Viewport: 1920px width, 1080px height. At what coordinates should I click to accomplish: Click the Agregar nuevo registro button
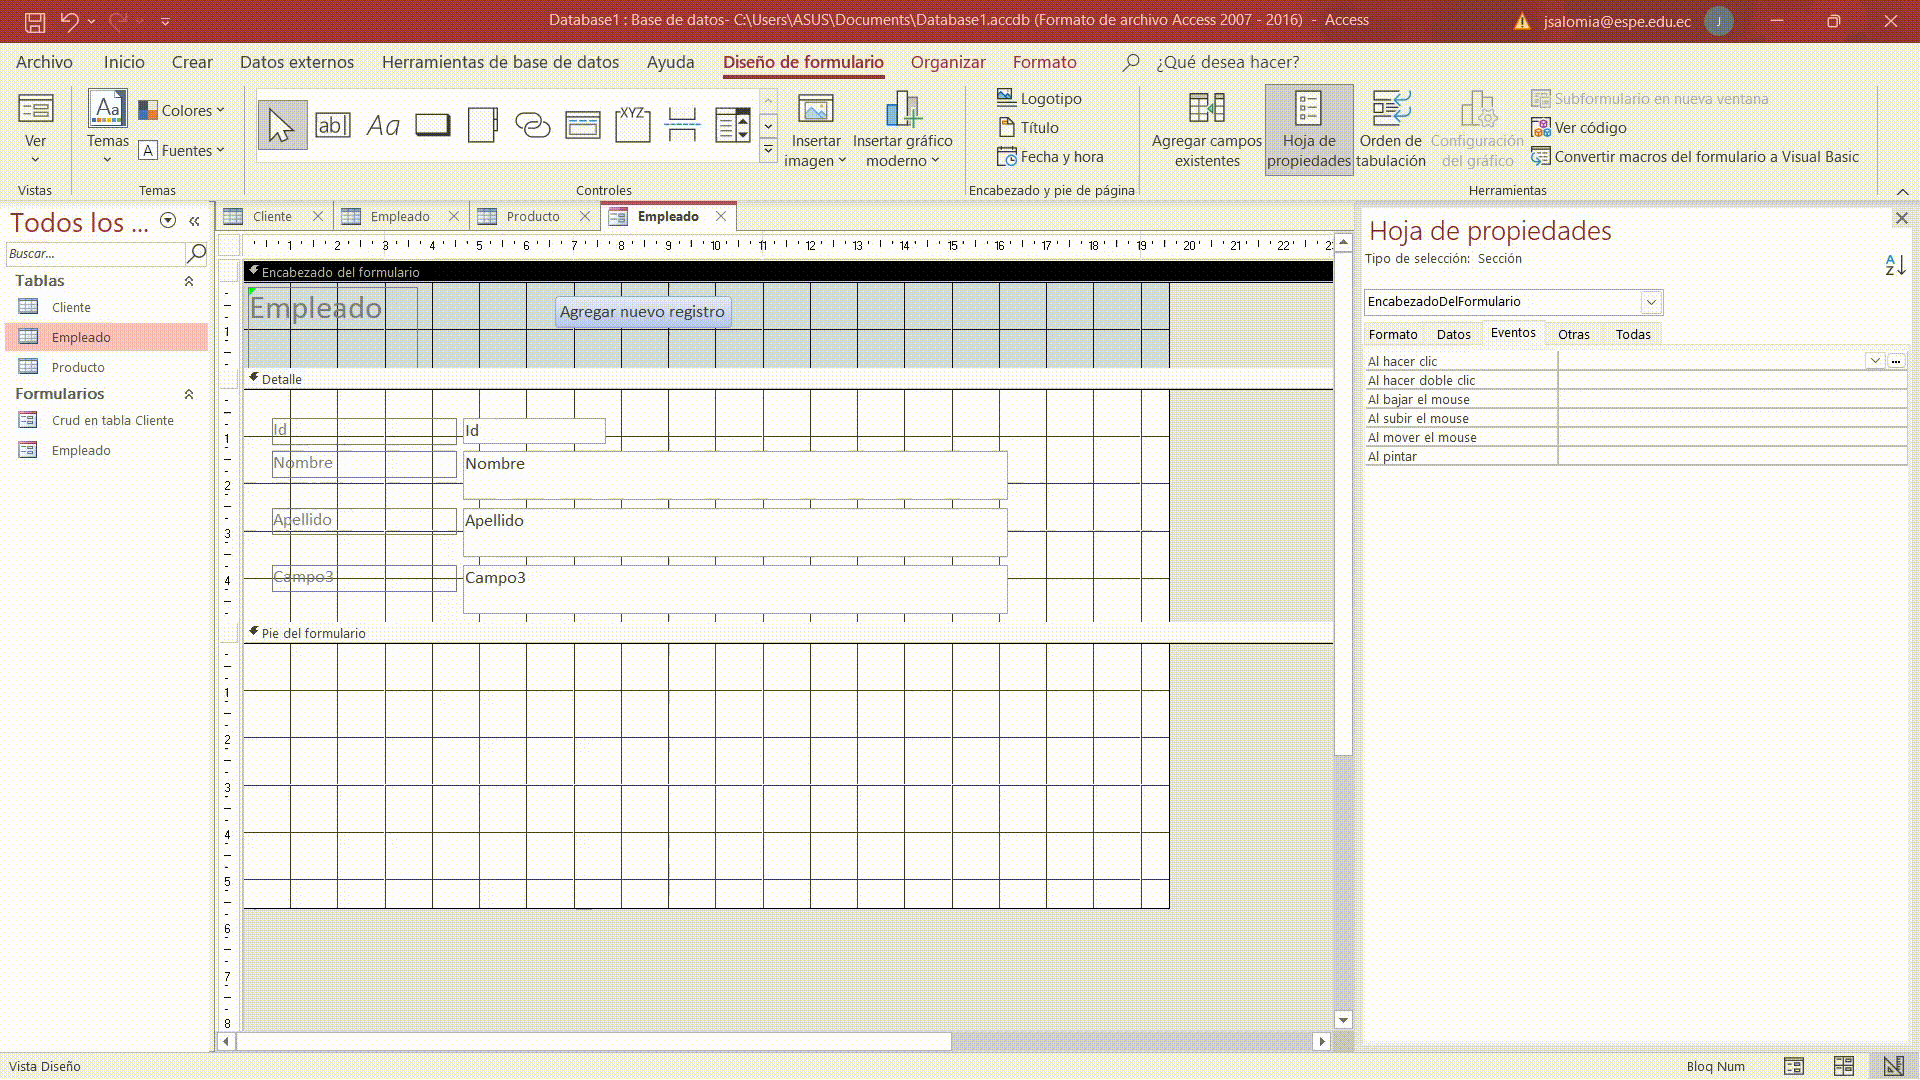tap(642, 312)
